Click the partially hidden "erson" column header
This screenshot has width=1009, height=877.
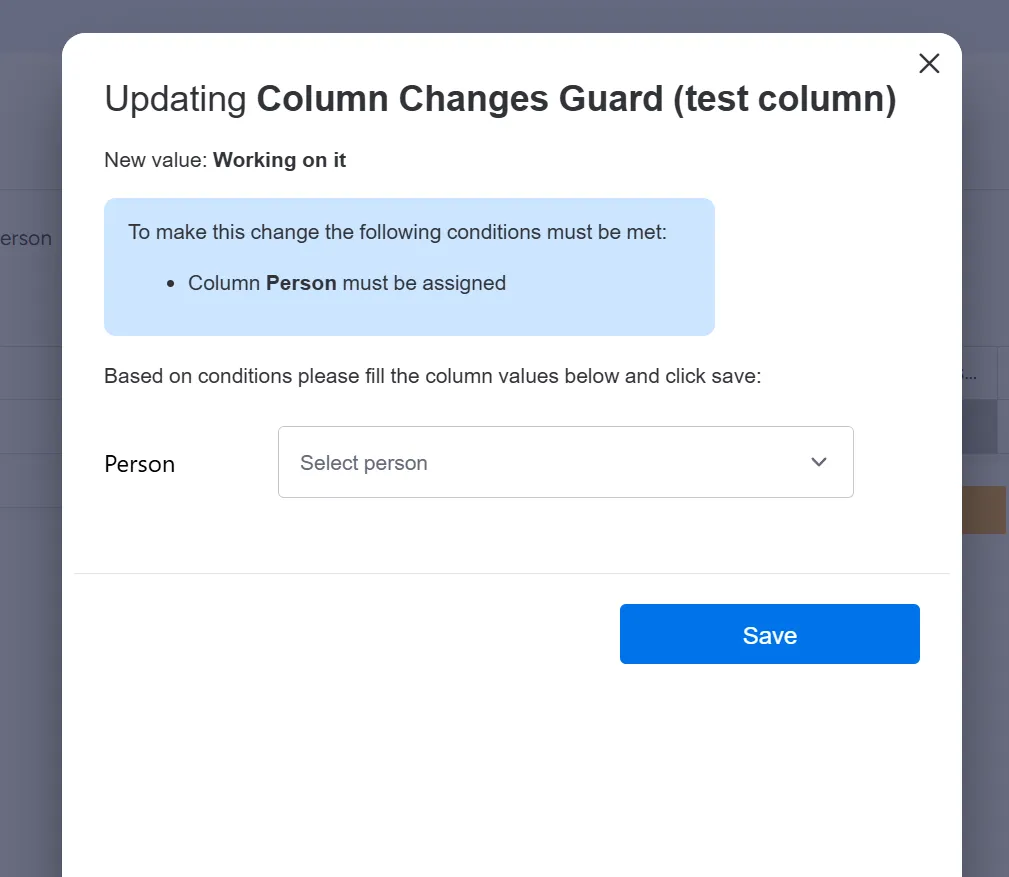28,240
